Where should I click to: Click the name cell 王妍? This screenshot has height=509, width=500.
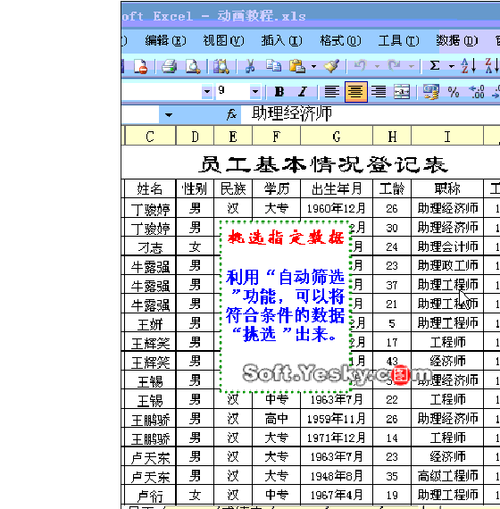click(x=150, y=324)
